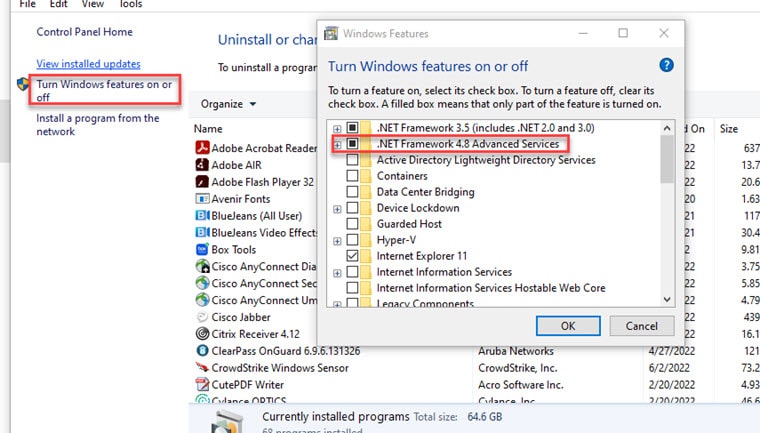
Task: Click Install a program from the network
Action: click(x=97, y=125)
